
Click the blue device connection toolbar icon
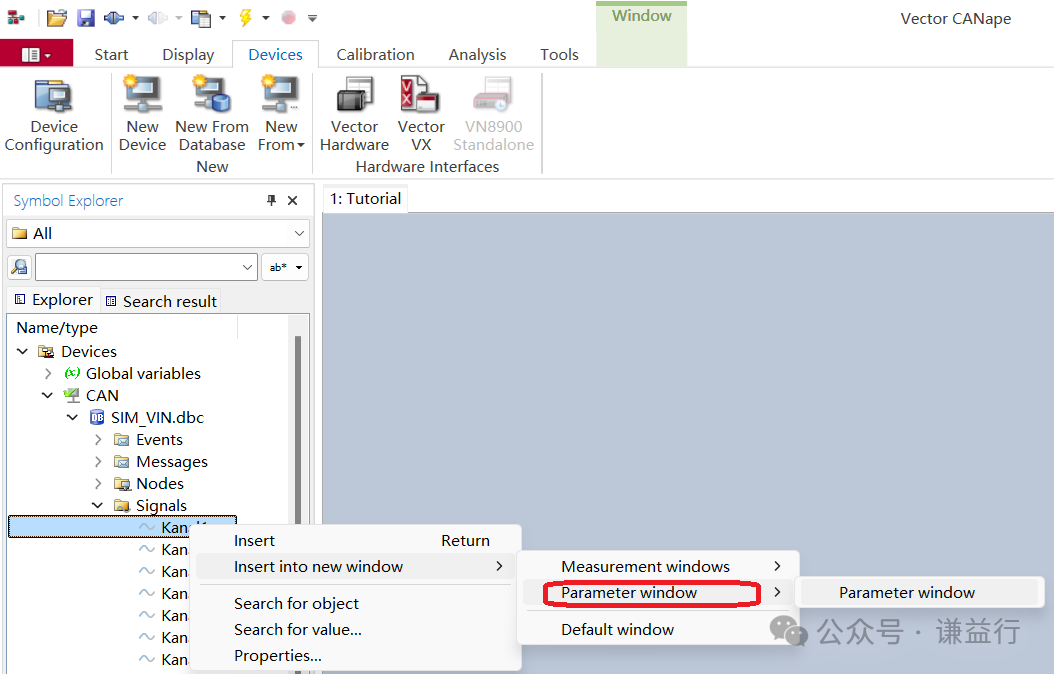(114, 18)
